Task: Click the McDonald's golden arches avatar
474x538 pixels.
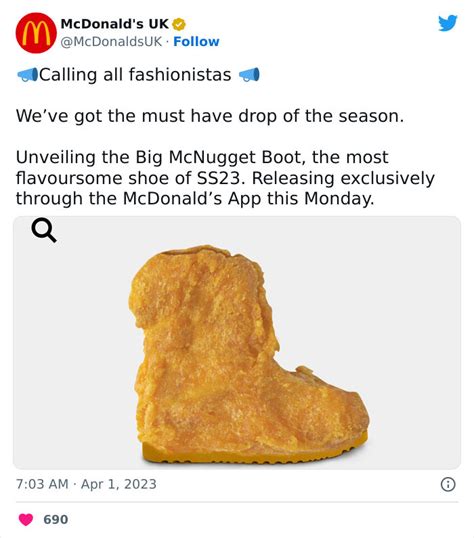Action: pyautogui.click(x=36, y=33)
